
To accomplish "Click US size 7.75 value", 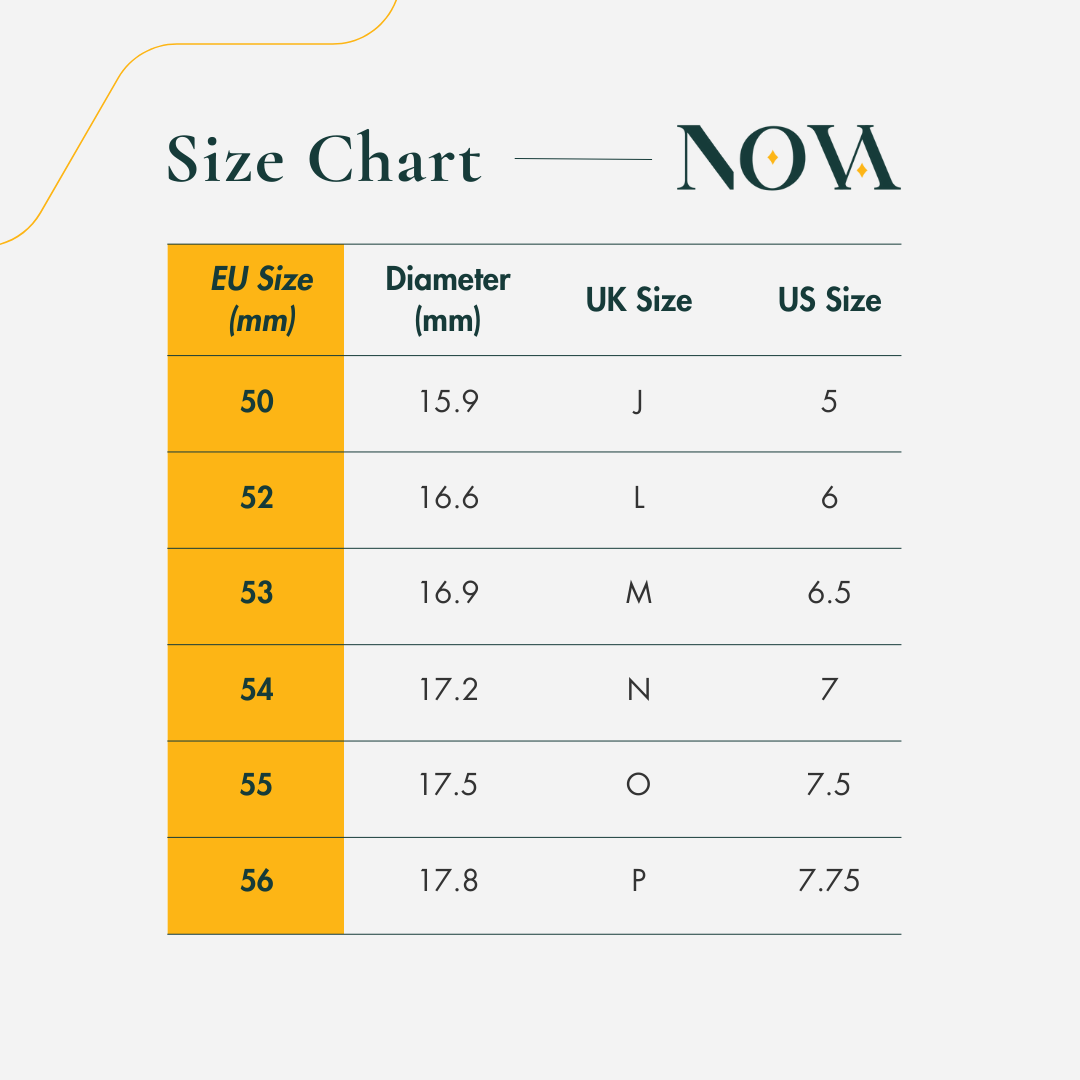I will point(829,880).
